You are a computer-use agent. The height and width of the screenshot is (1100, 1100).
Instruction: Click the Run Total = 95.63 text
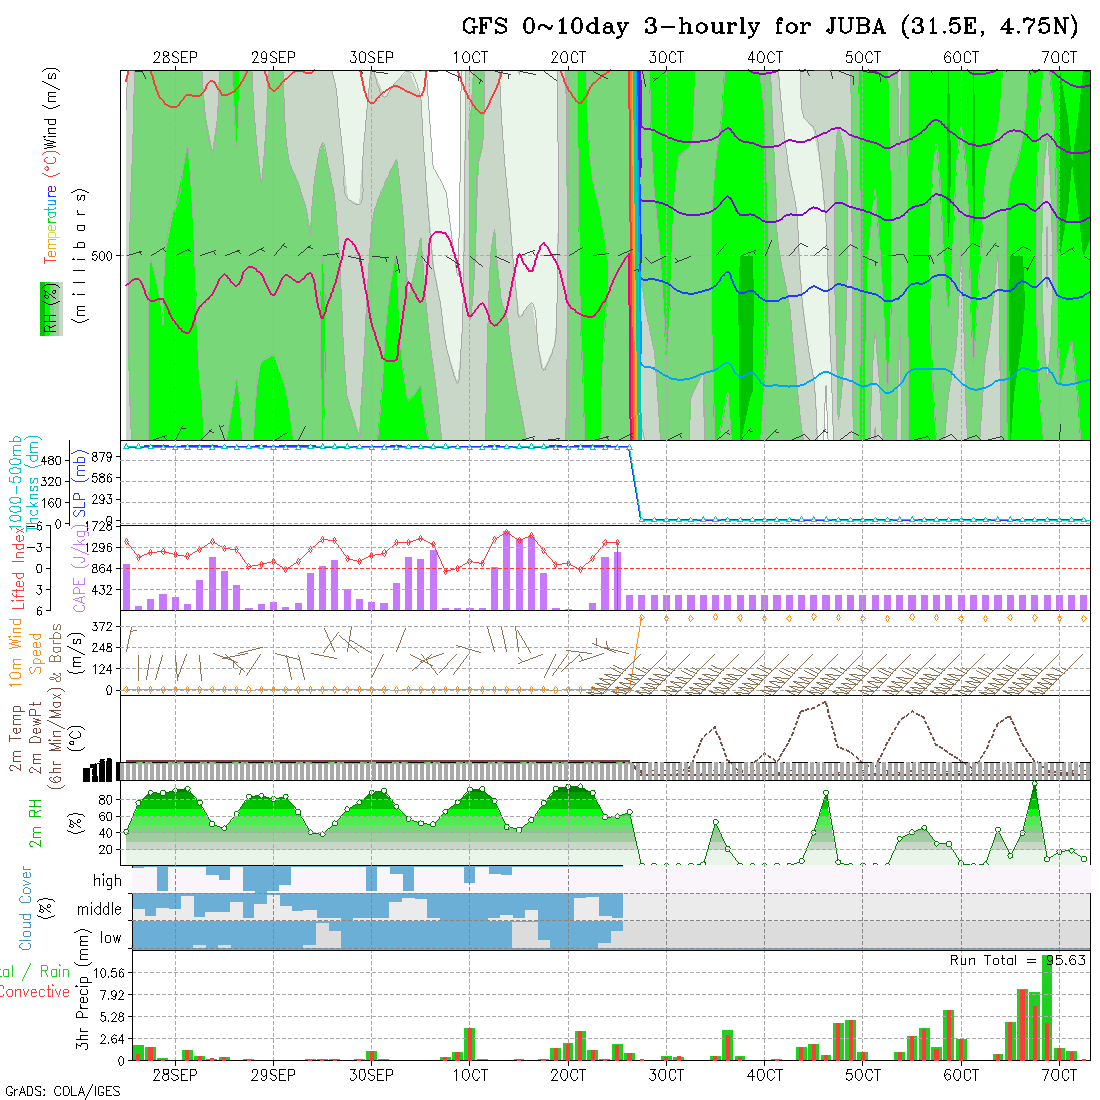(x=1018, y=960)
